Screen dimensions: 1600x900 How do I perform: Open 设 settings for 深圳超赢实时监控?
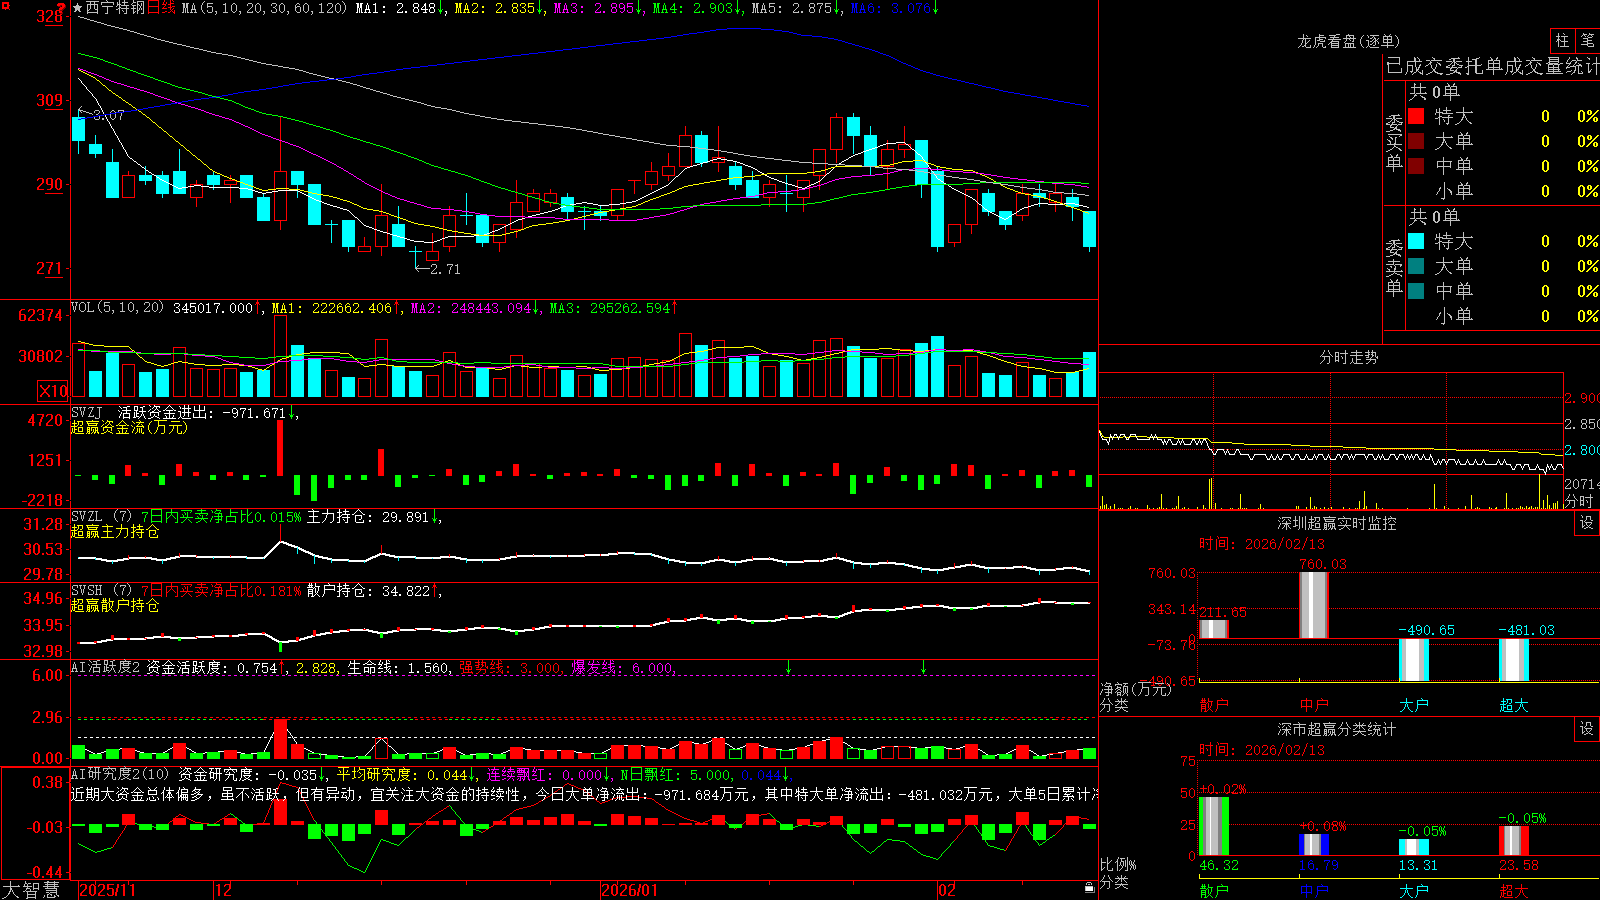pyautogui.click(x=1587, y=523)
